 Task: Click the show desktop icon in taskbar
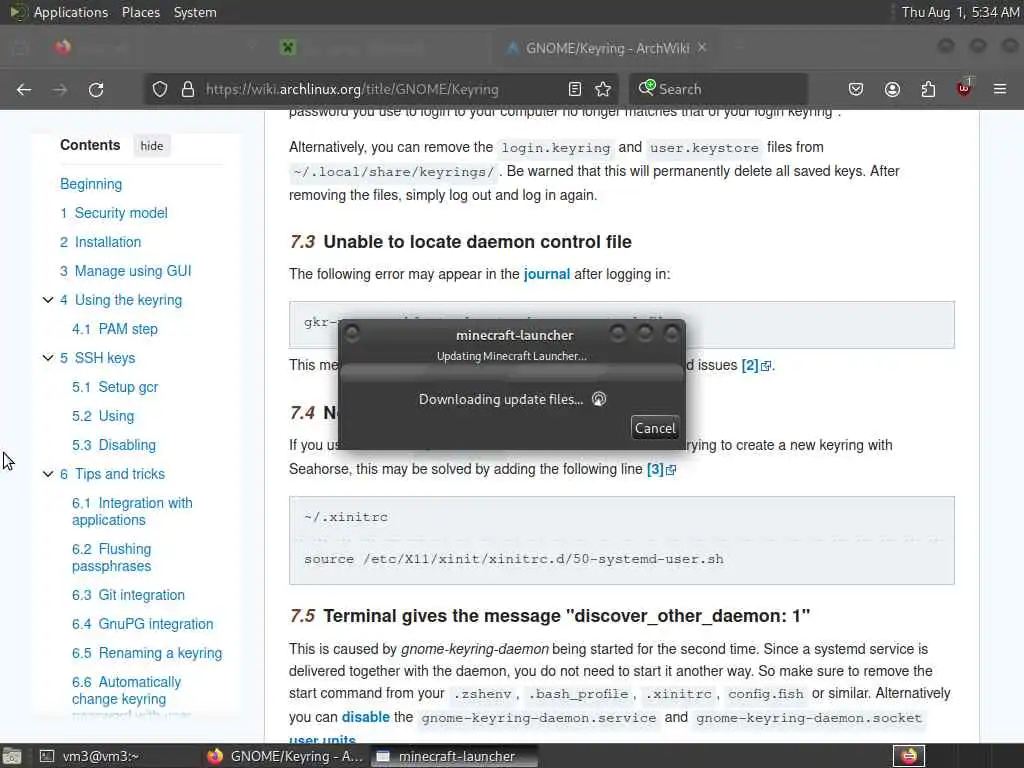click(12, 756)
